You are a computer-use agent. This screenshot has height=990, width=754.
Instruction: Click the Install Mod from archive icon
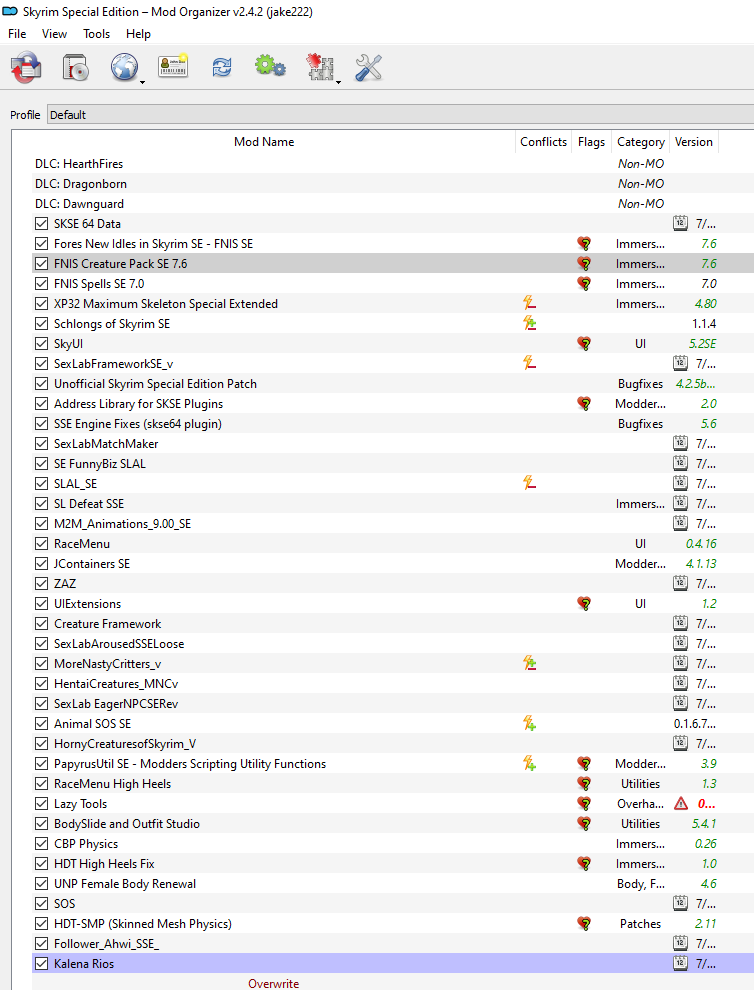[x=75, y=67]
